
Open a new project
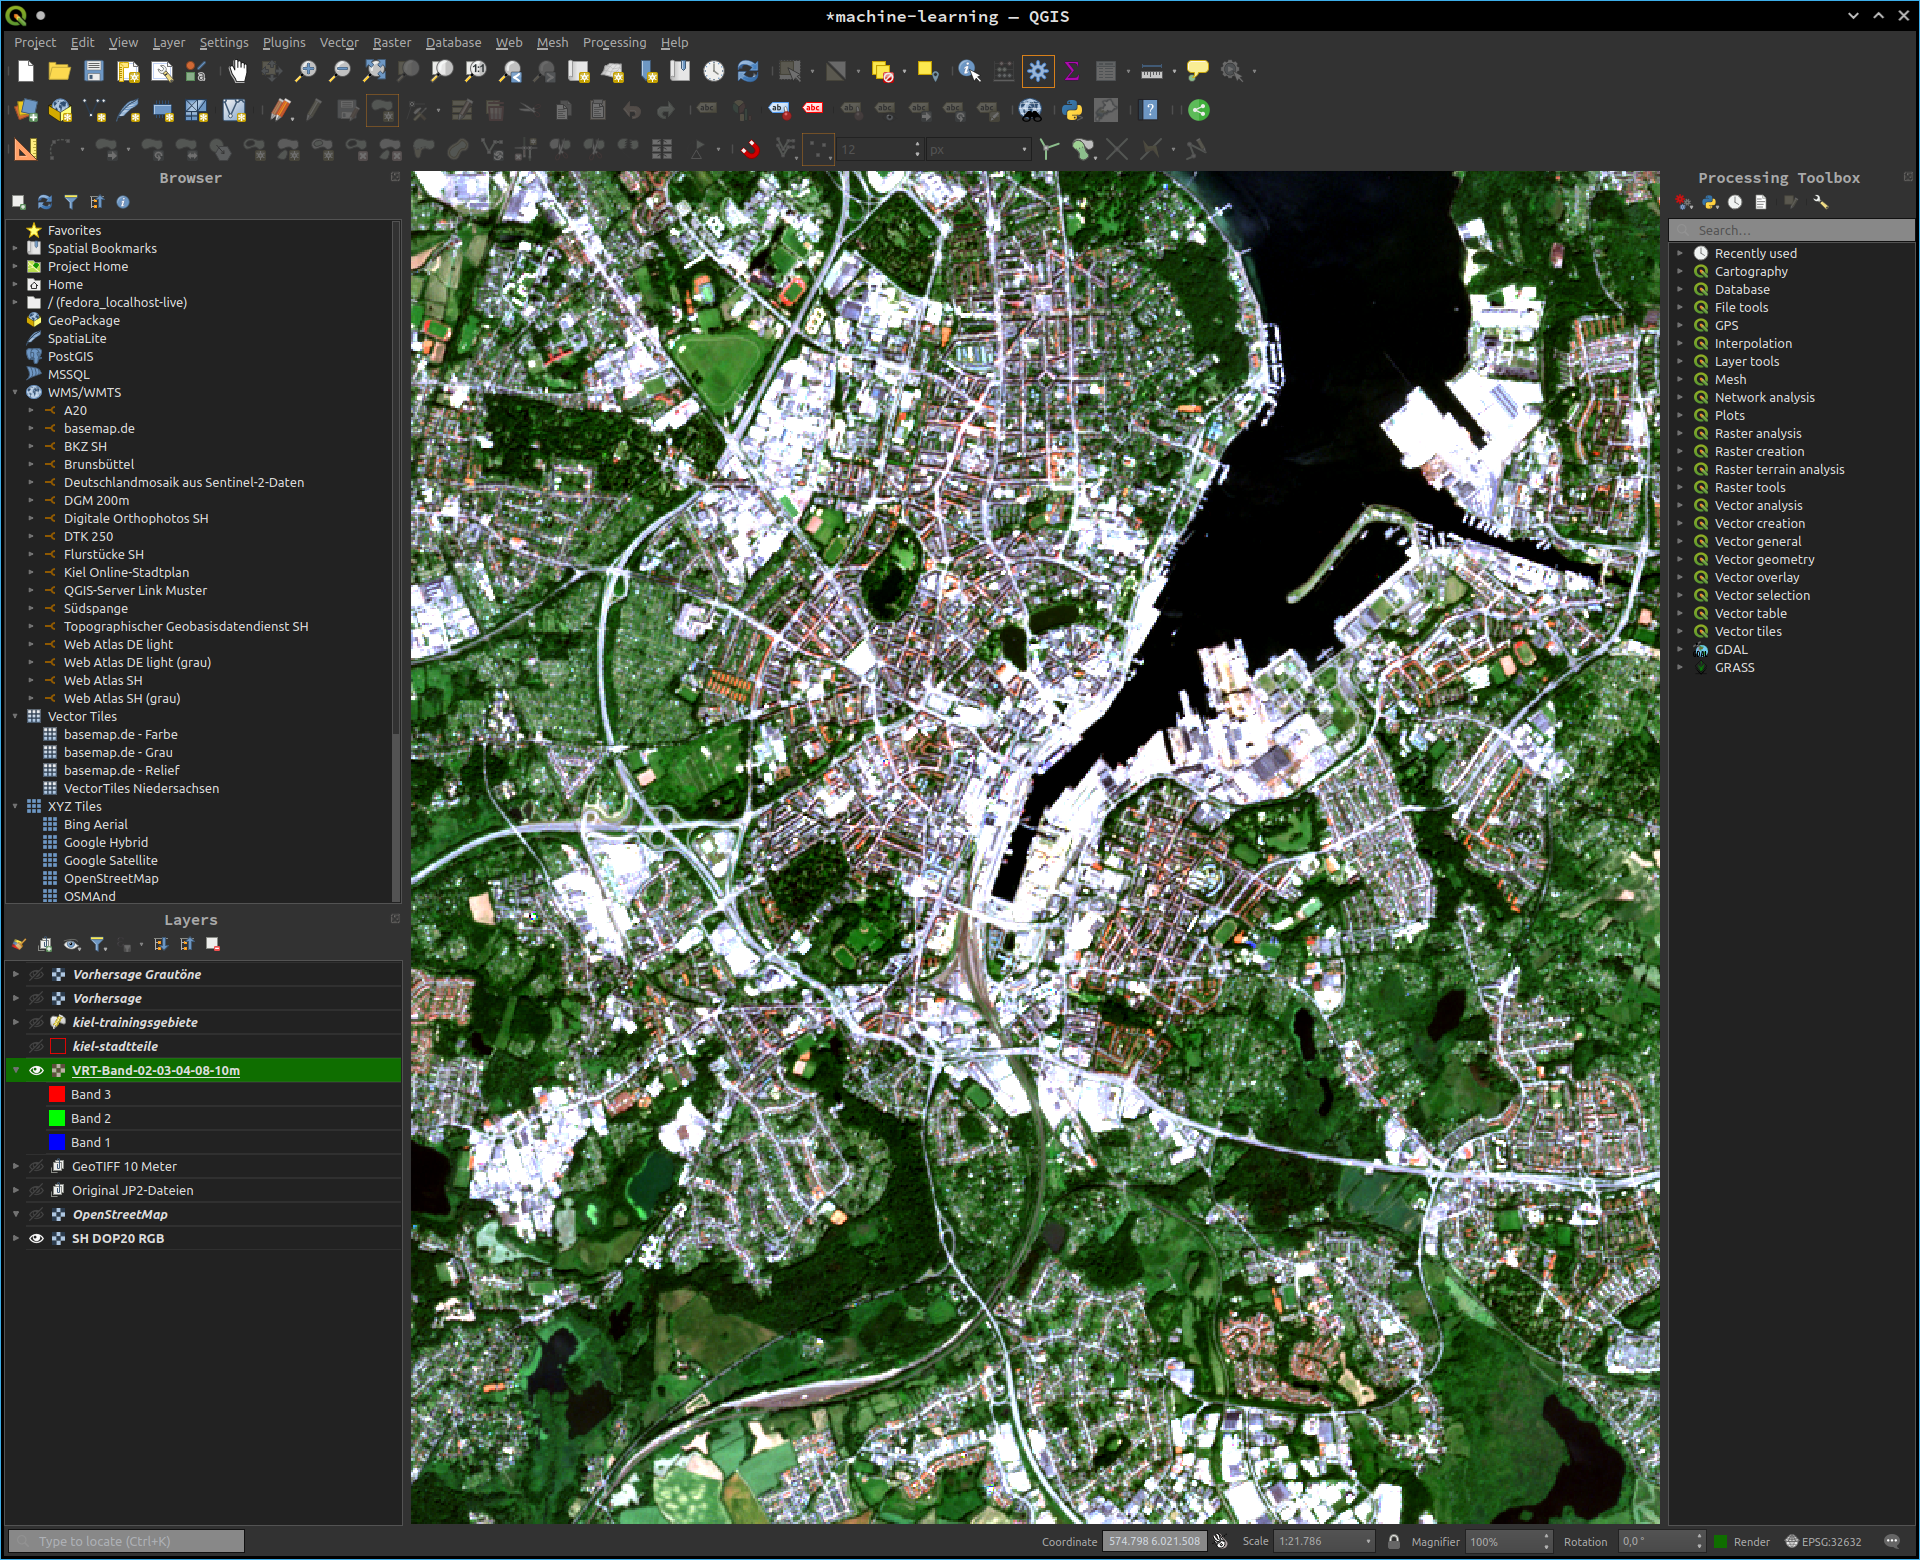click(25, 71)
